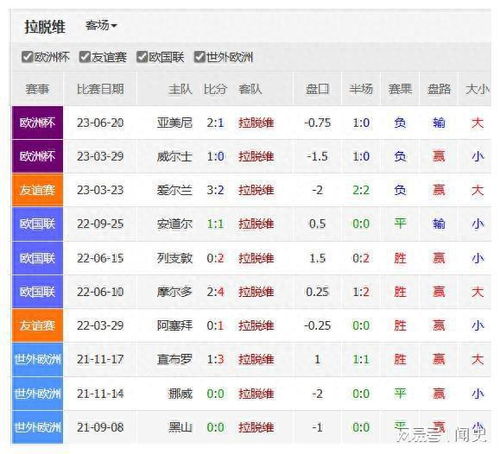This screenshot has width=500, height=454.
Task: Uncheck the 欧洲杯 filter checkbox
Action: 27,57
